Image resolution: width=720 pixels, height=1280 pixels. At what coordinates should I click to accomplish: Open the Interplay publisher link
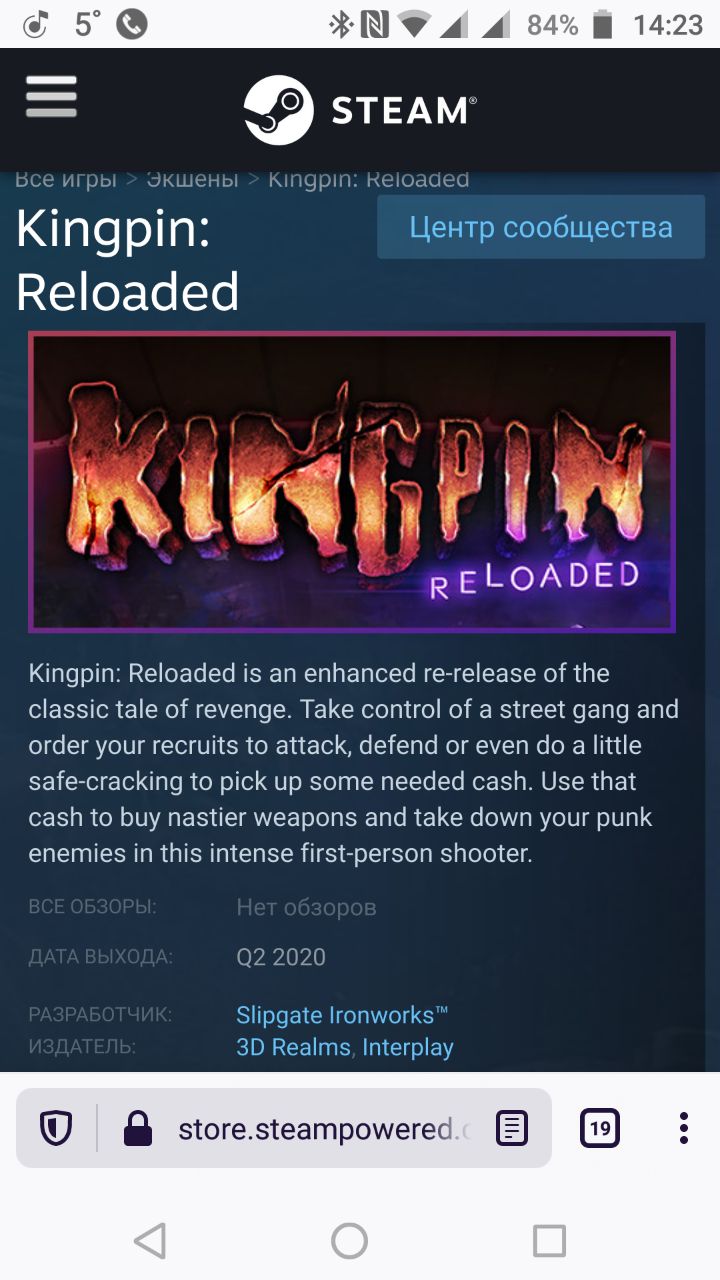click(408, 1047)
